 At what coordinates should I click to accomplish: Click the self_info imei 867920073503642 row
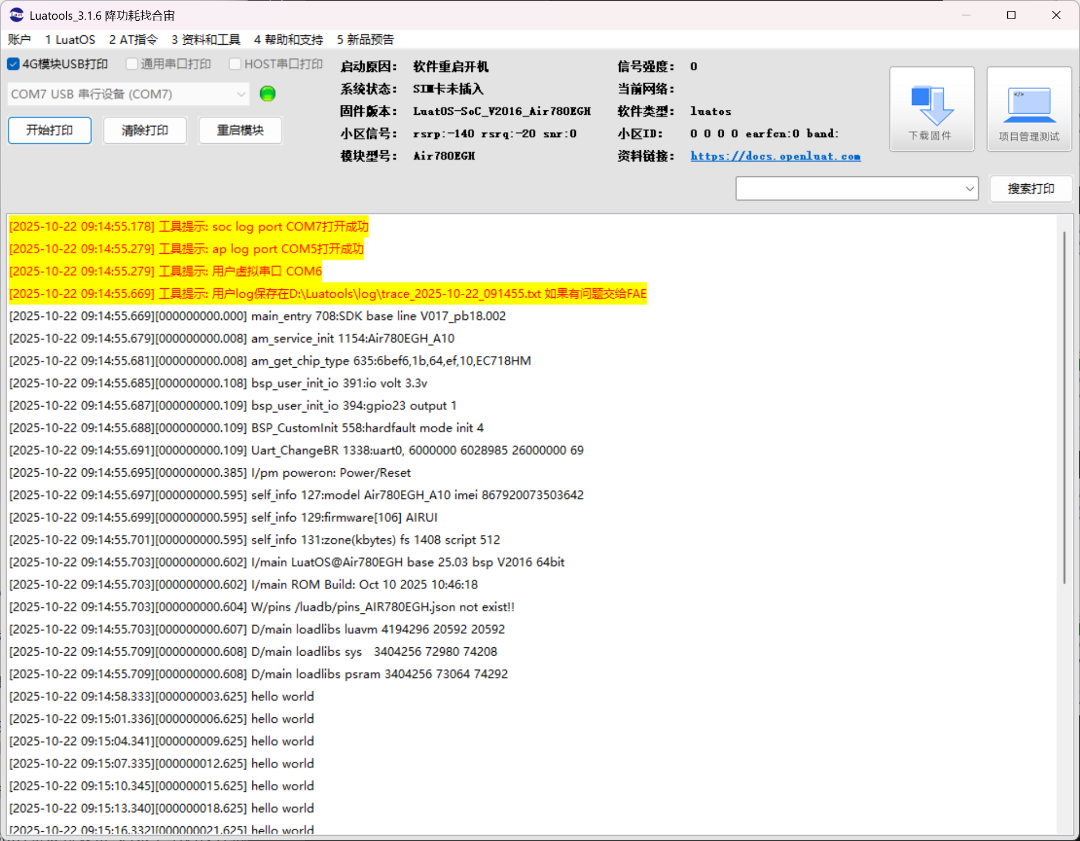click(296, 495)
